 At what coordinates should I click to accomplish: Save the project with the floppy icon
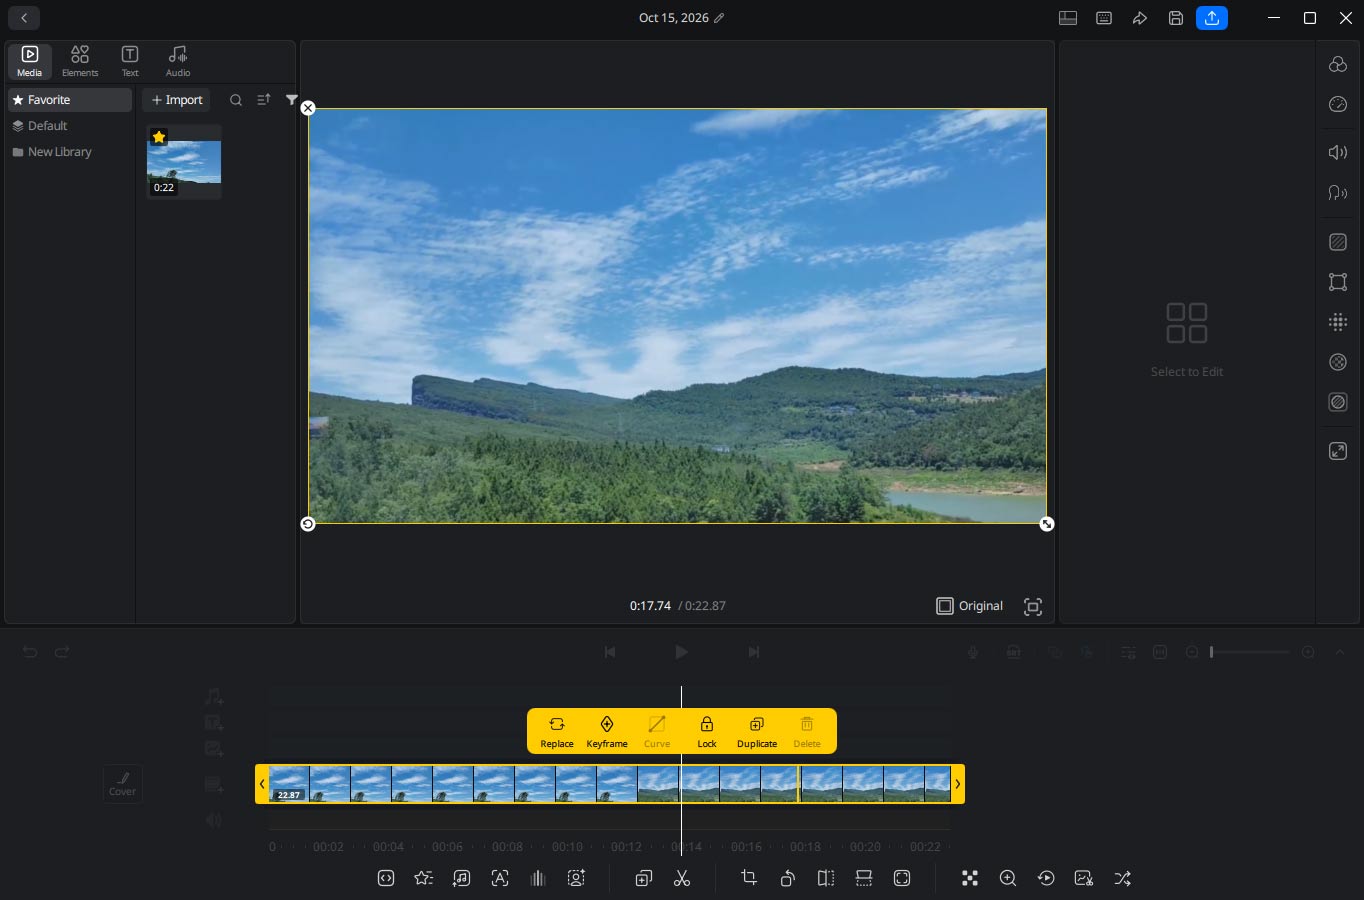[1176, 18]
